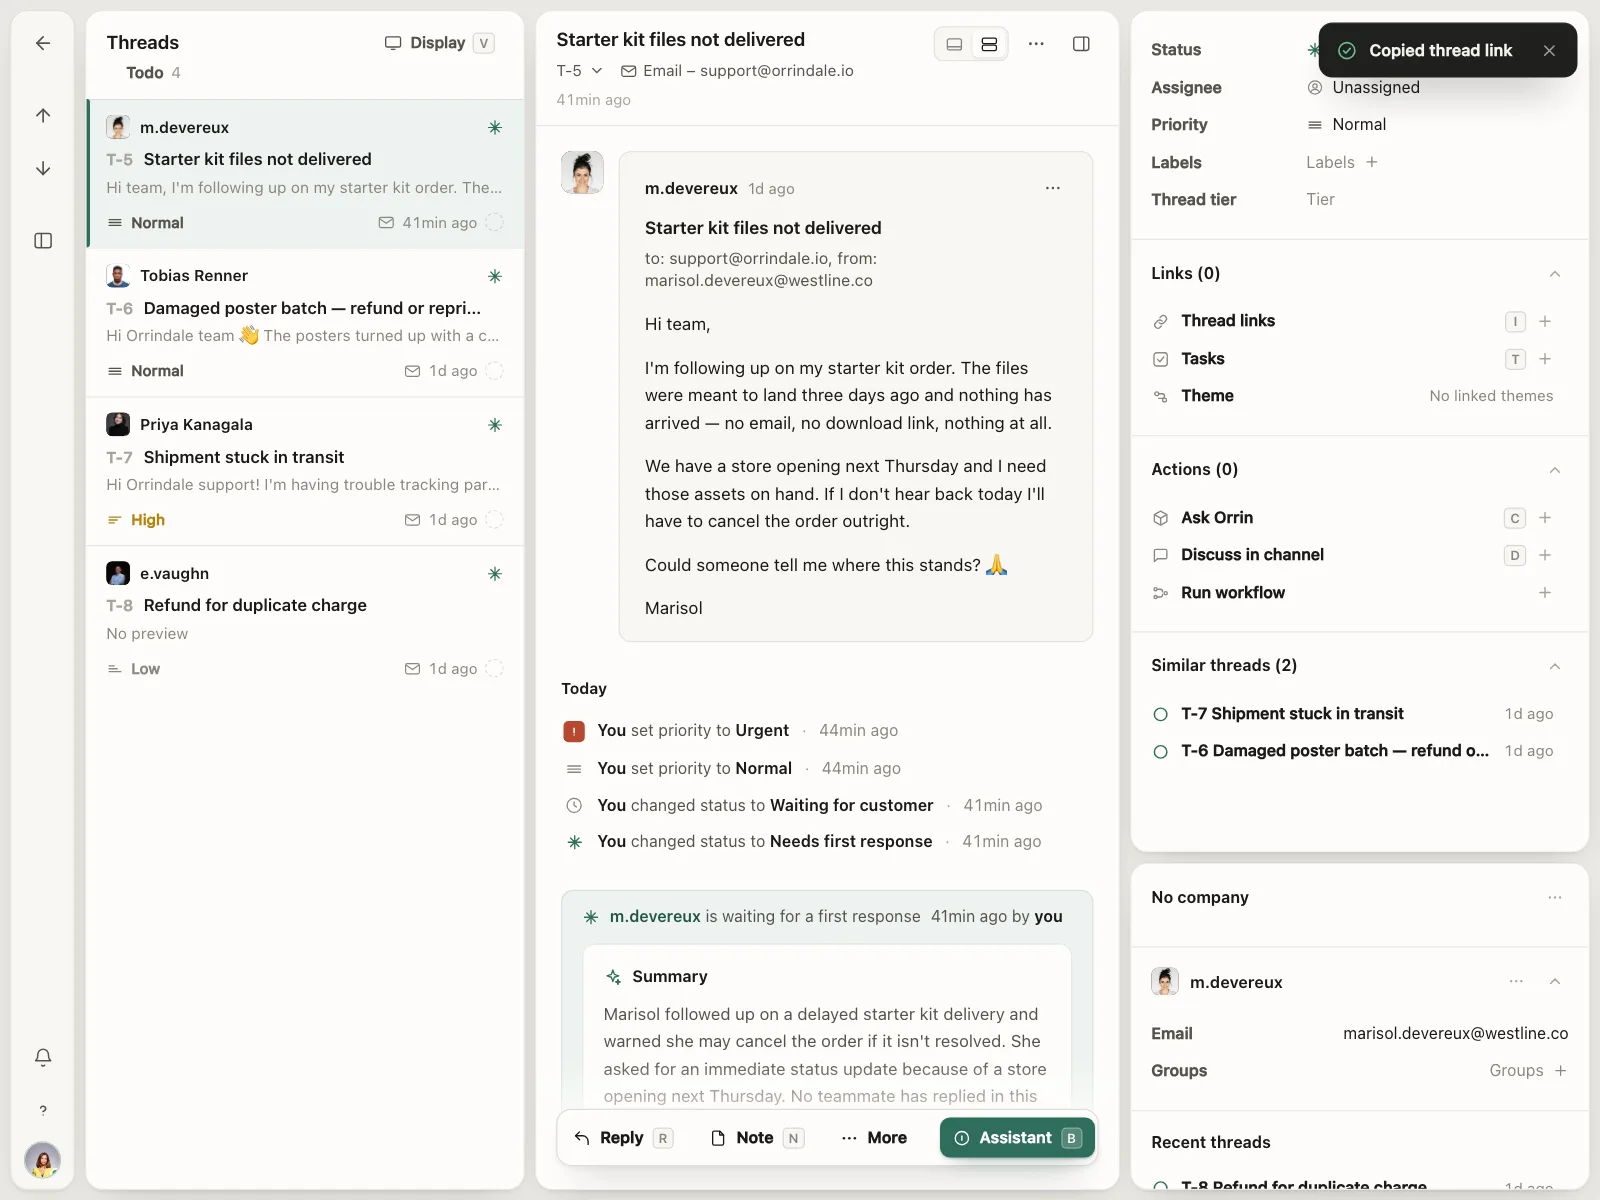Add a task with plus icon
This screenshot has height=1200, width=1600.
click(1545, 359)
